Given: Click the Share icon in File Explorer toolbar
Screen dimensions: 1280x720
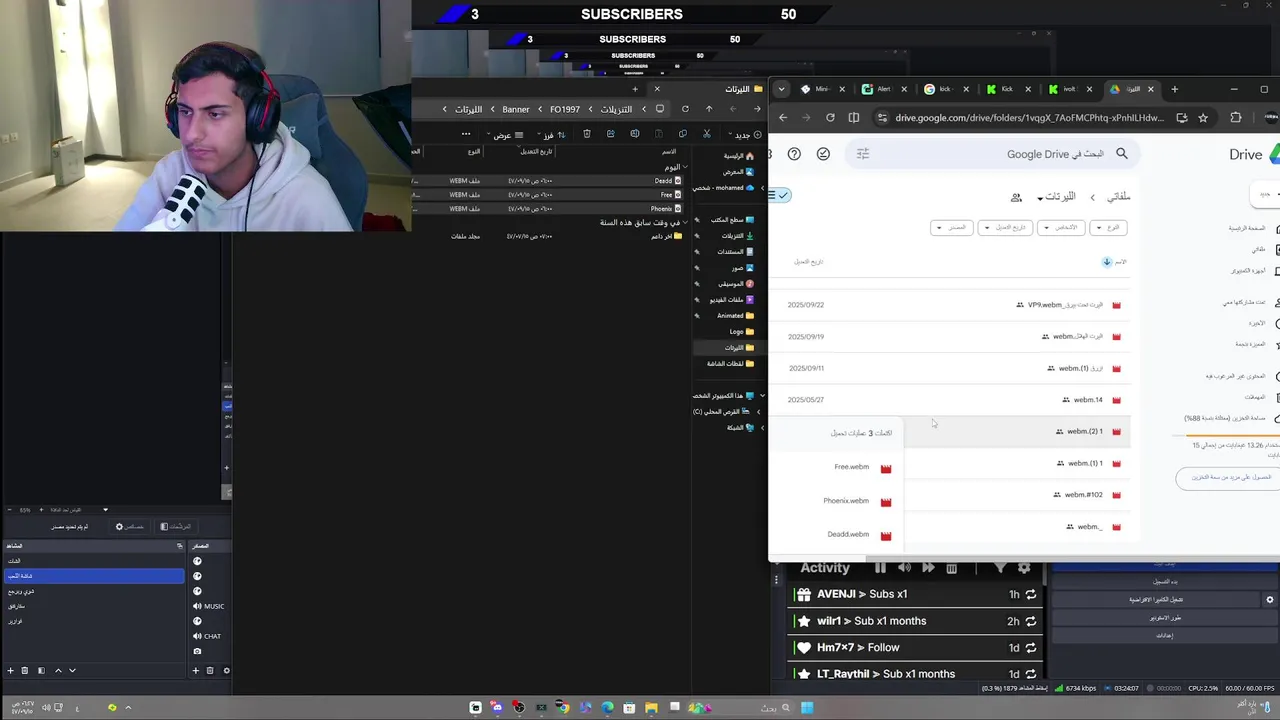Looking at the screenshot, I should click(x=610, y=134).
